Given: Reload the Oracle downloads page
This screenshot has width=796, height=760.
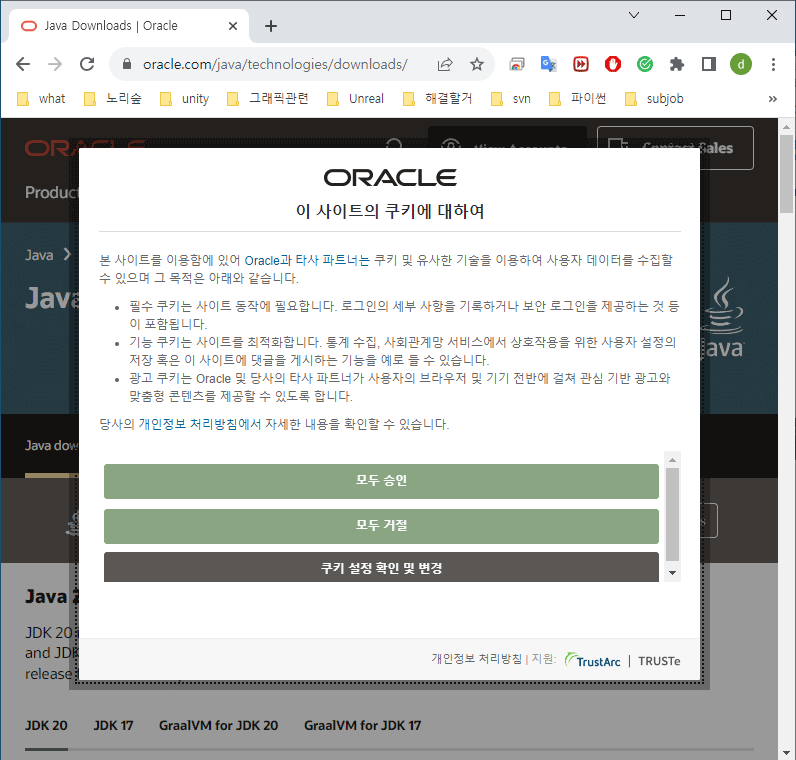Looking at the screenshot, I should point(87,64).
